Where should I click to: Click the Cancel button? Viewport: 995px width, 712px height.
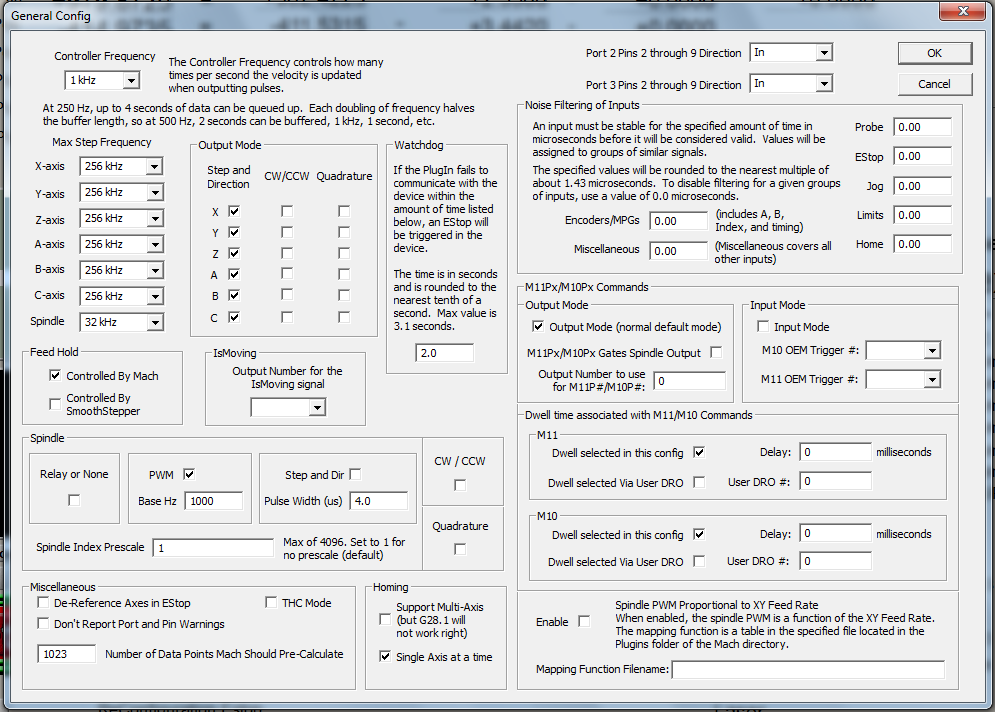pyautogui.click(x=934, y=84)
